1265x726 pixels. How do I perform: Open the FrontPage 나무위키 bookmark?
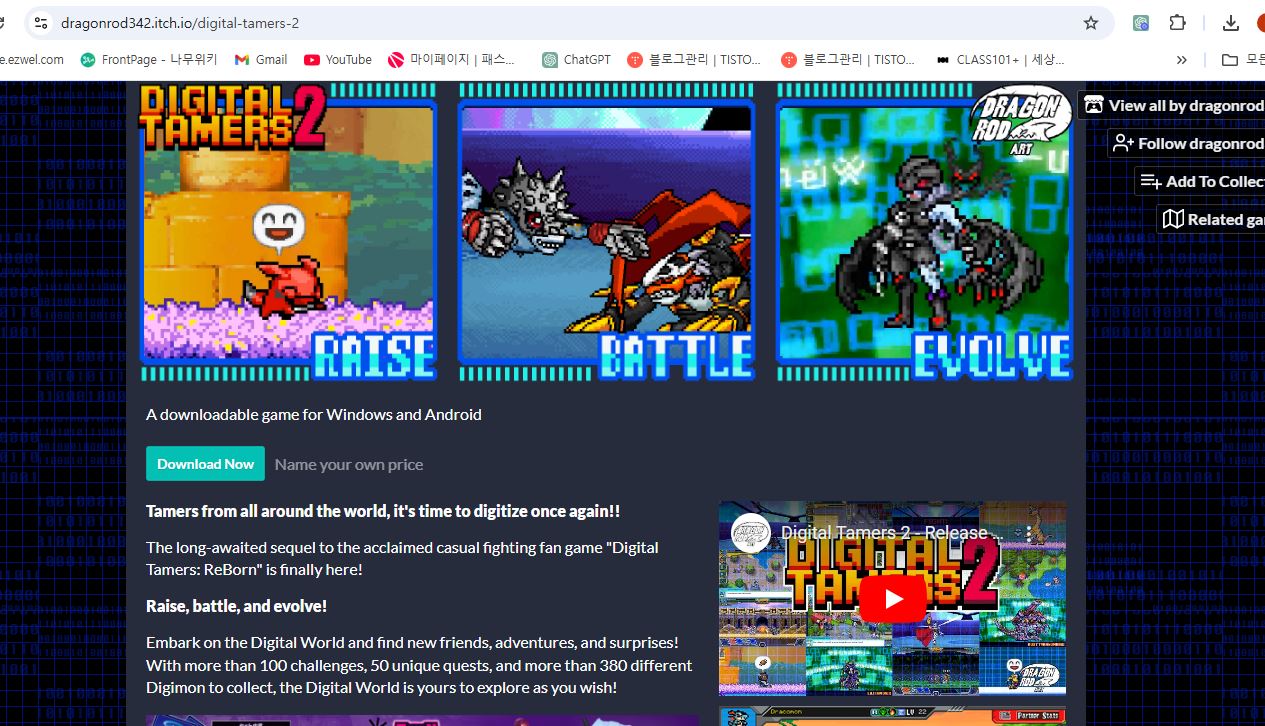[149, 60]
